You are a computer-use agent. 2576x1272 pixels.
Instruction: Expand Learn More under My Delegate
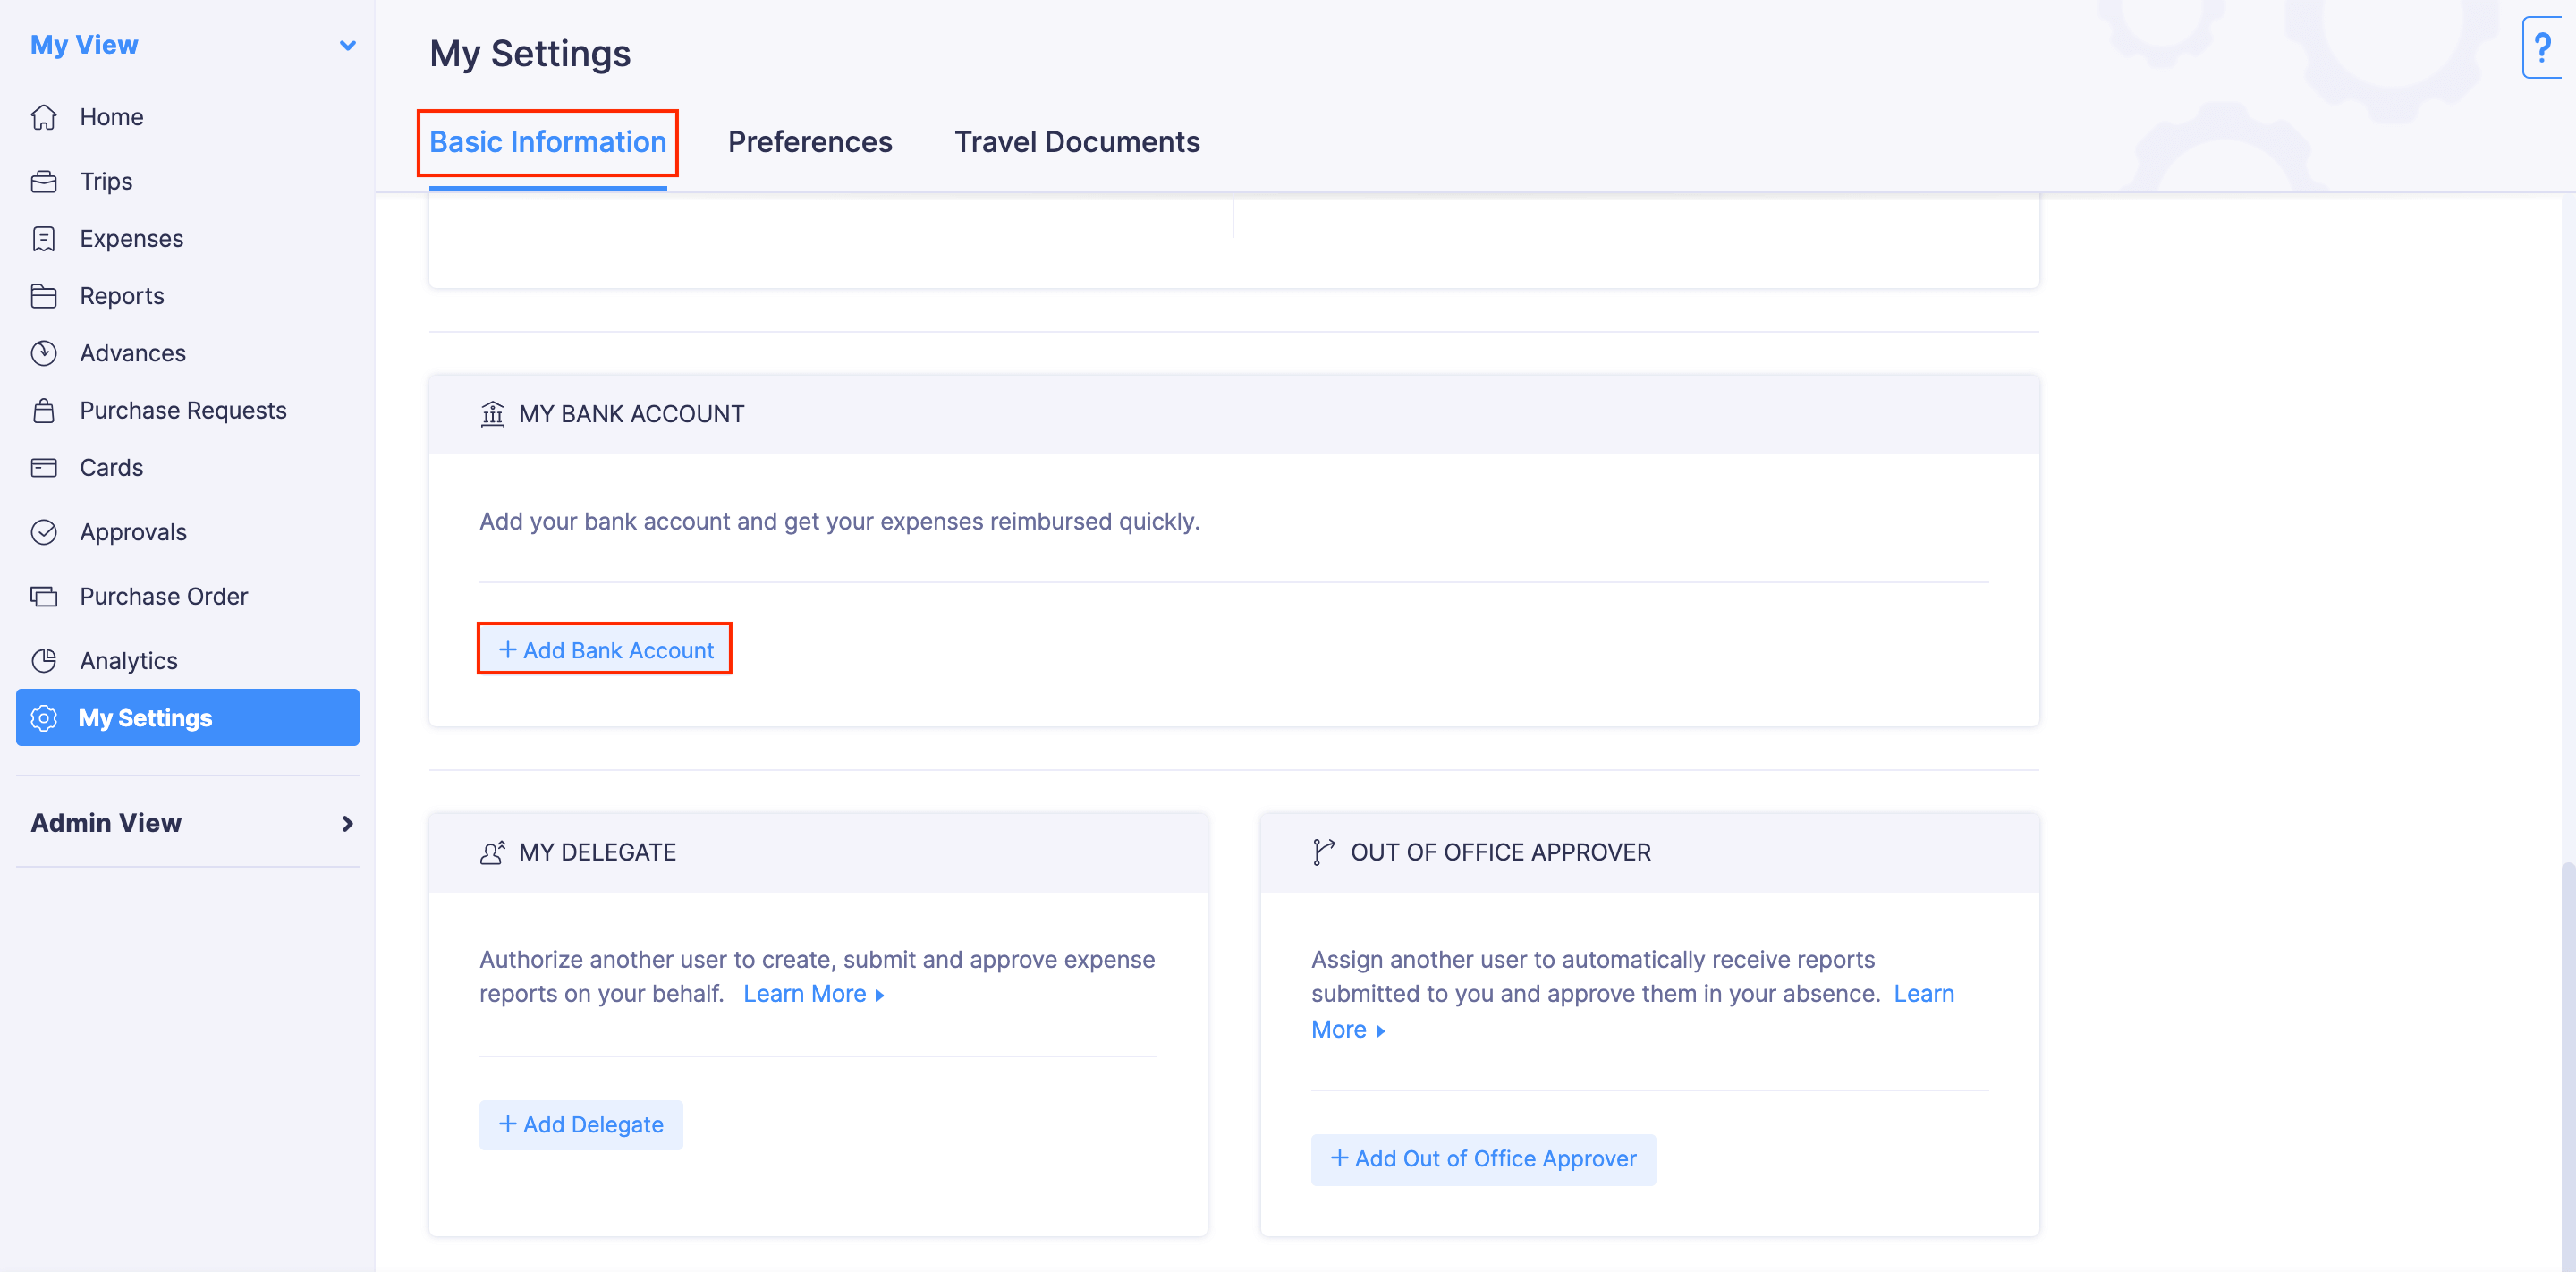[x=813, y=994]
